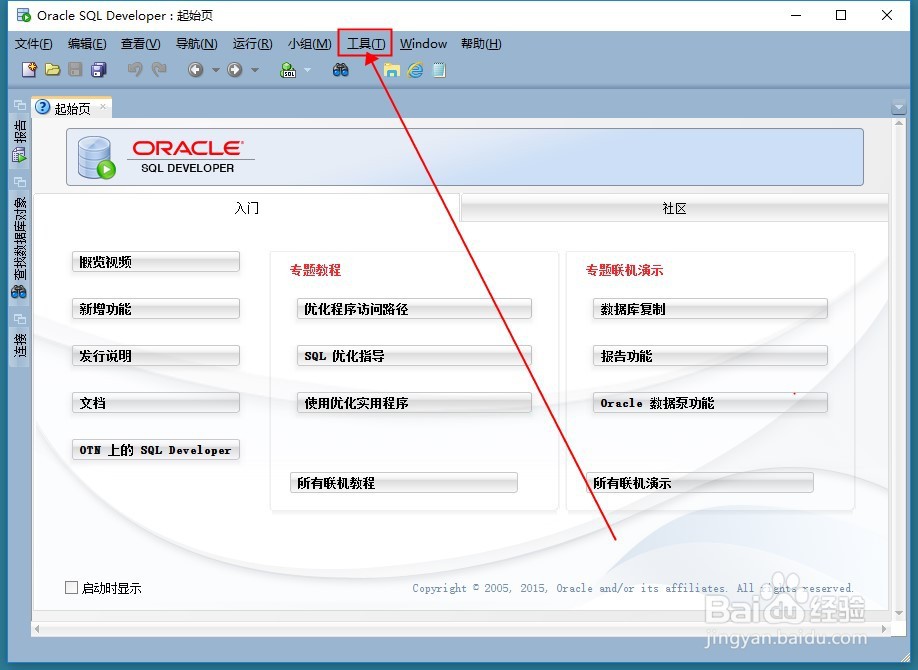Click the horizontal scrollbar left arrow
Image resolution: width=918 pixels, height=670 pixels.
(x=37, y=629)
